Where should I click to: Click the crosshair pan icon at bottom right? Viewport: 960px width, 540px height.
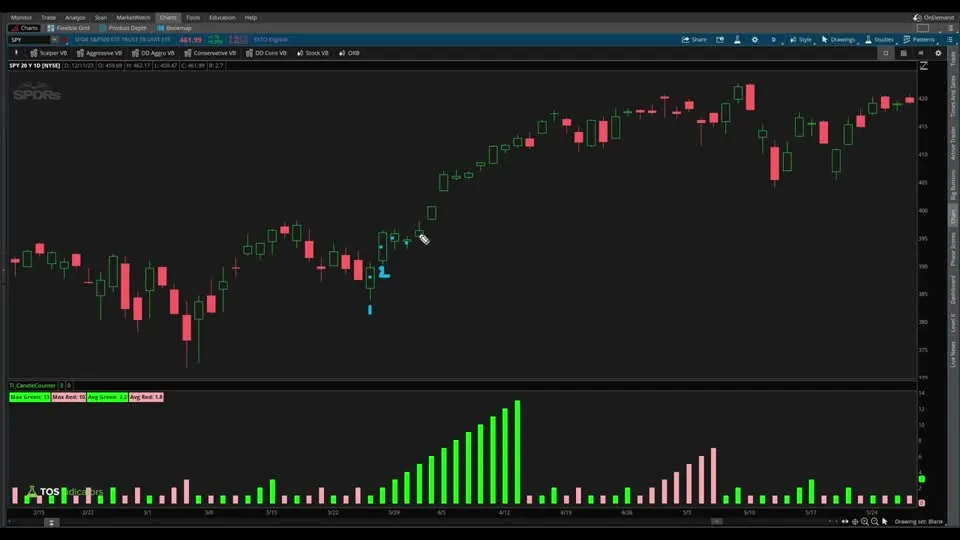tap(855, 522)
